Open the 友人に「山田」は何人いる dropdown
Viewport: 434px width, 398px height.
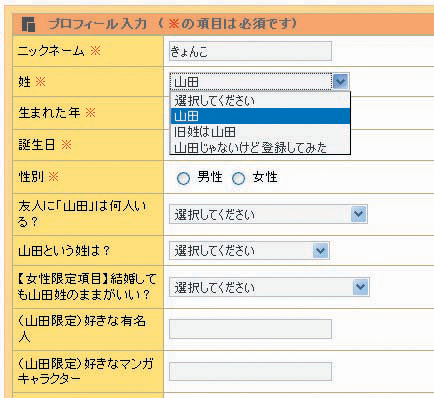268,214
